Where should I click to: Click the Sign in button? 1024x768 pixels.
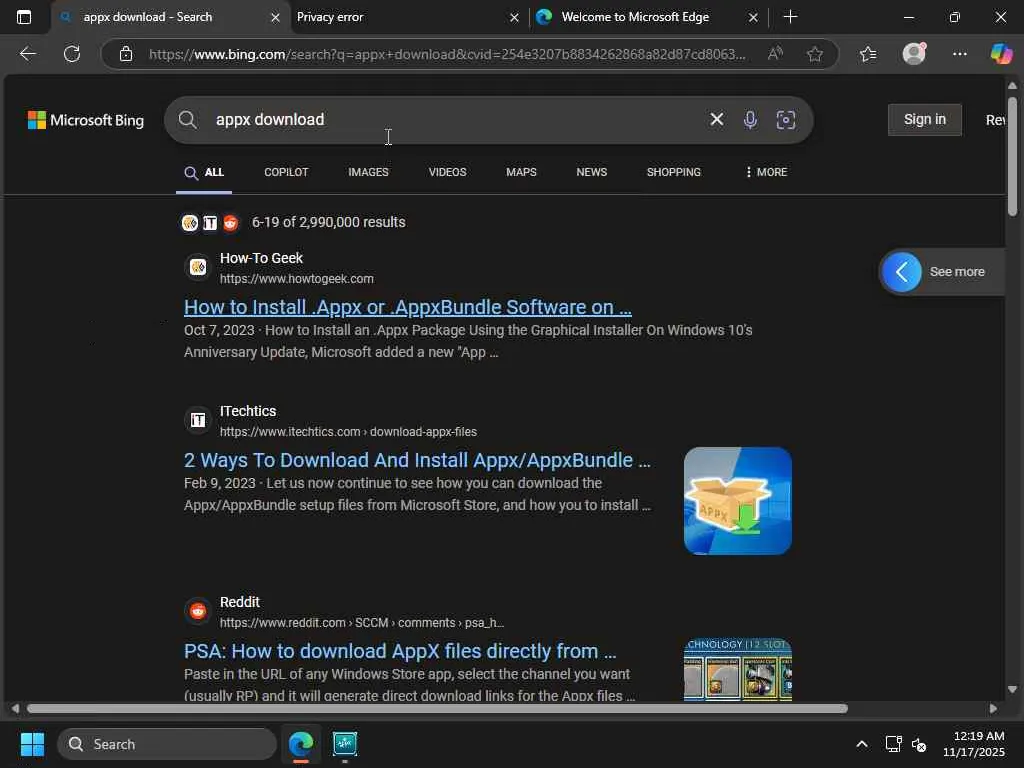click(925, 120)
